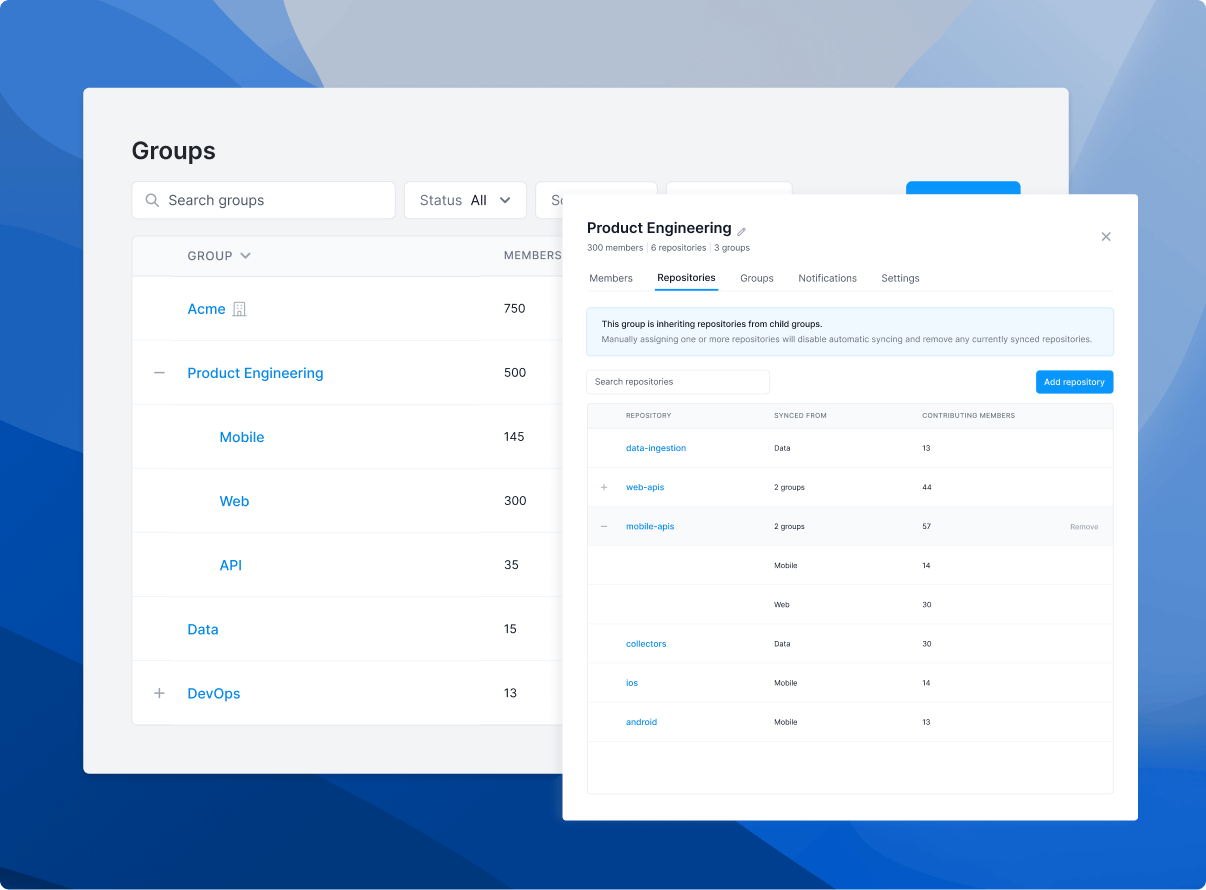The image size is (1206, 890).
Task: Close the Product Engineering panel
Action: (1105, 237)
